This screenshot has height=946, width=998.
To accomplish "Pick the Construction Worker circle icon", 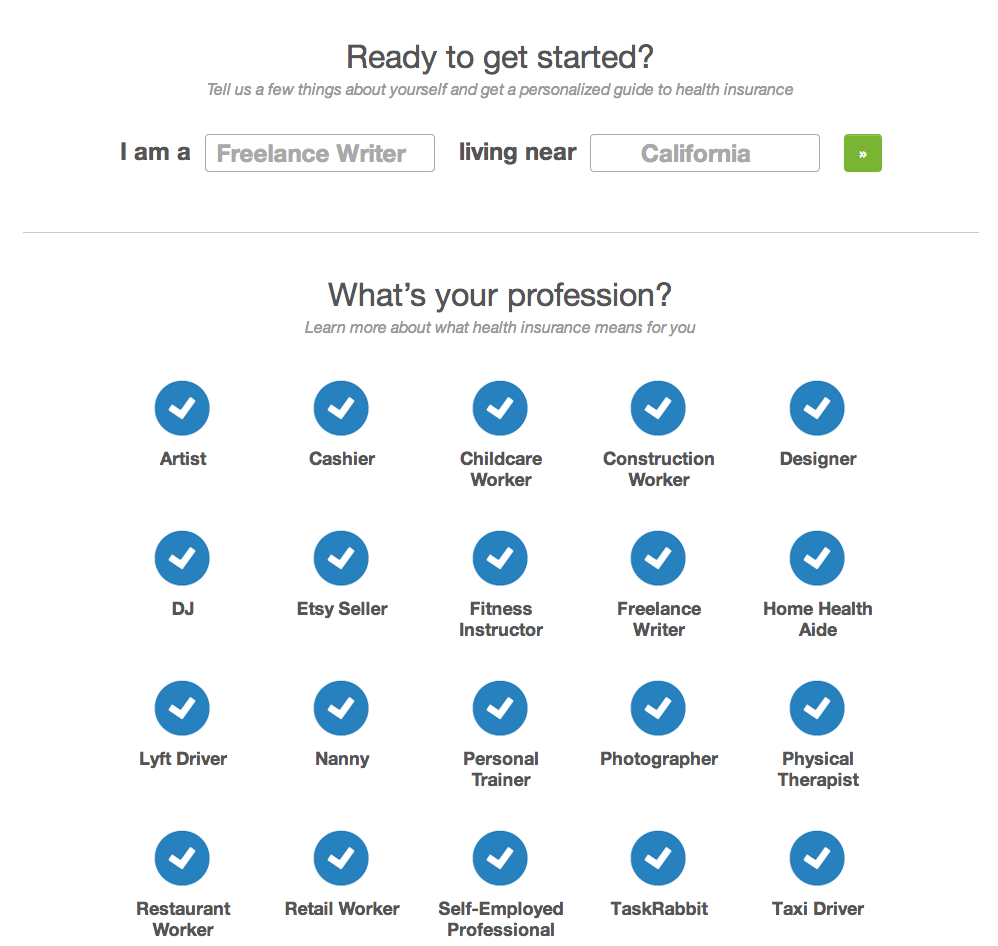I will (658, 408).
